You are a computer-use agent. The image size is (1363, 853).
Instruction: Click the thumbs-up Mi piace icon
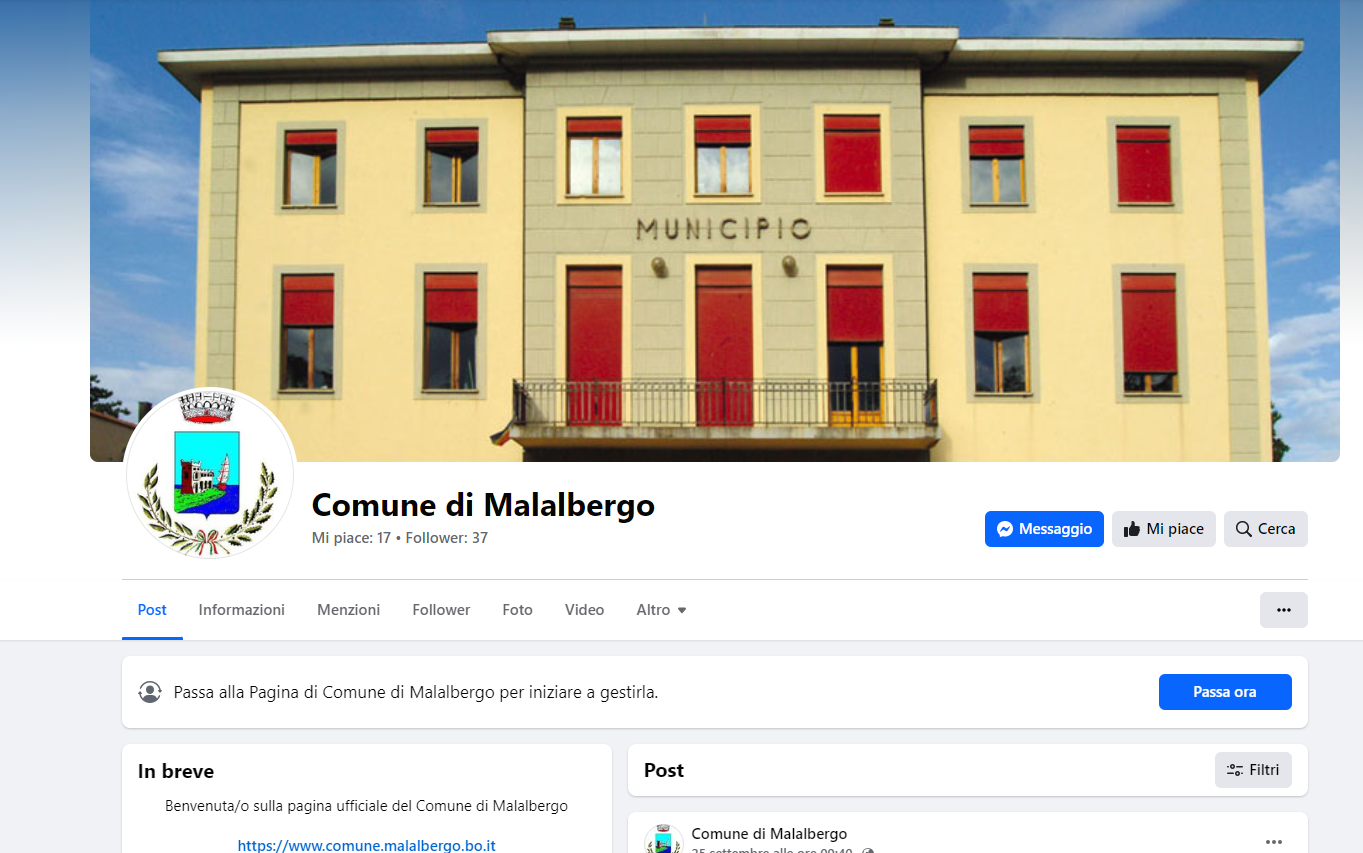[x=1132, y=529]
